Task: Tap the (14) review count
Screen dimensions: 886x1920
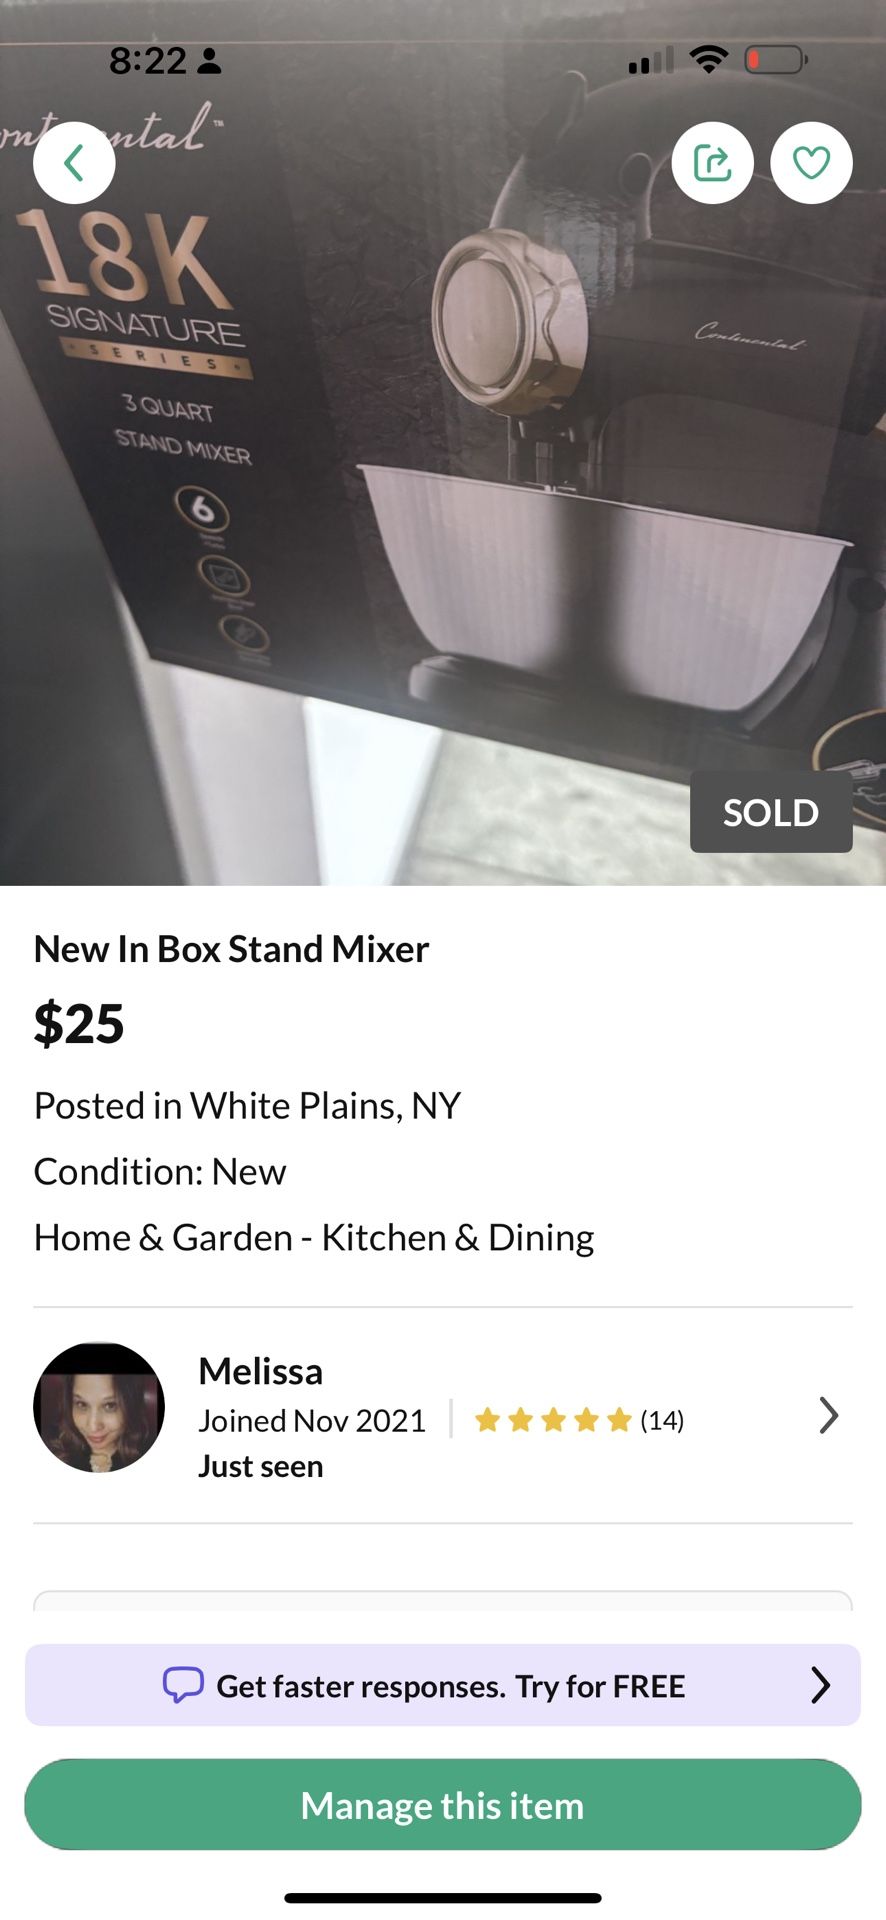Action: click(662, 1420)
